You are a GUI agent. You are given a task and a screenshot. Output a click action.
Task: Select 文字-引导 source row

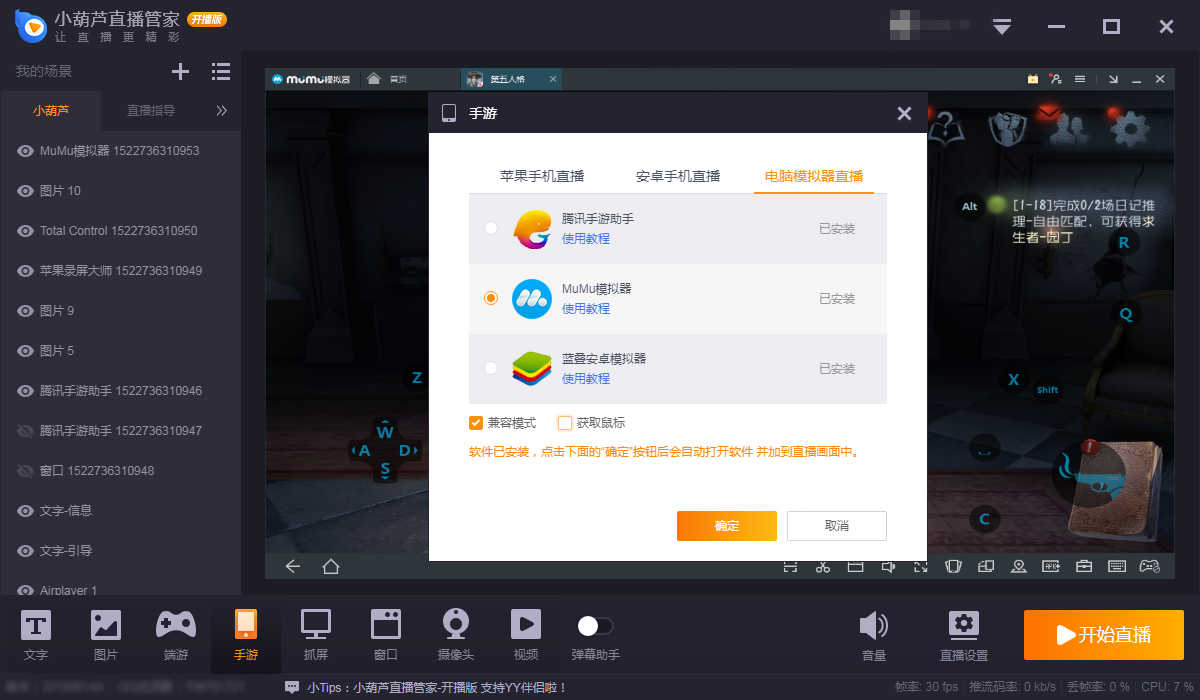click(x=120, y=551)
